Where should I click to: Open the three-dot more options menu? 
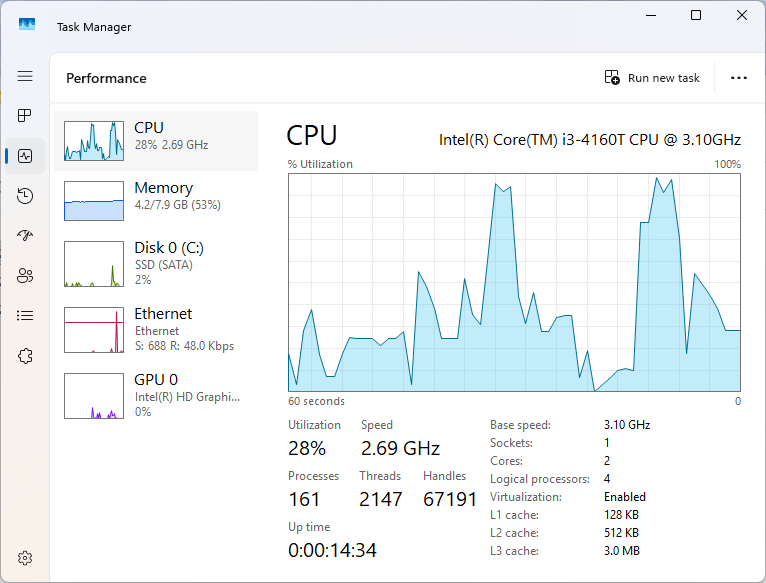tap(739, 78)
